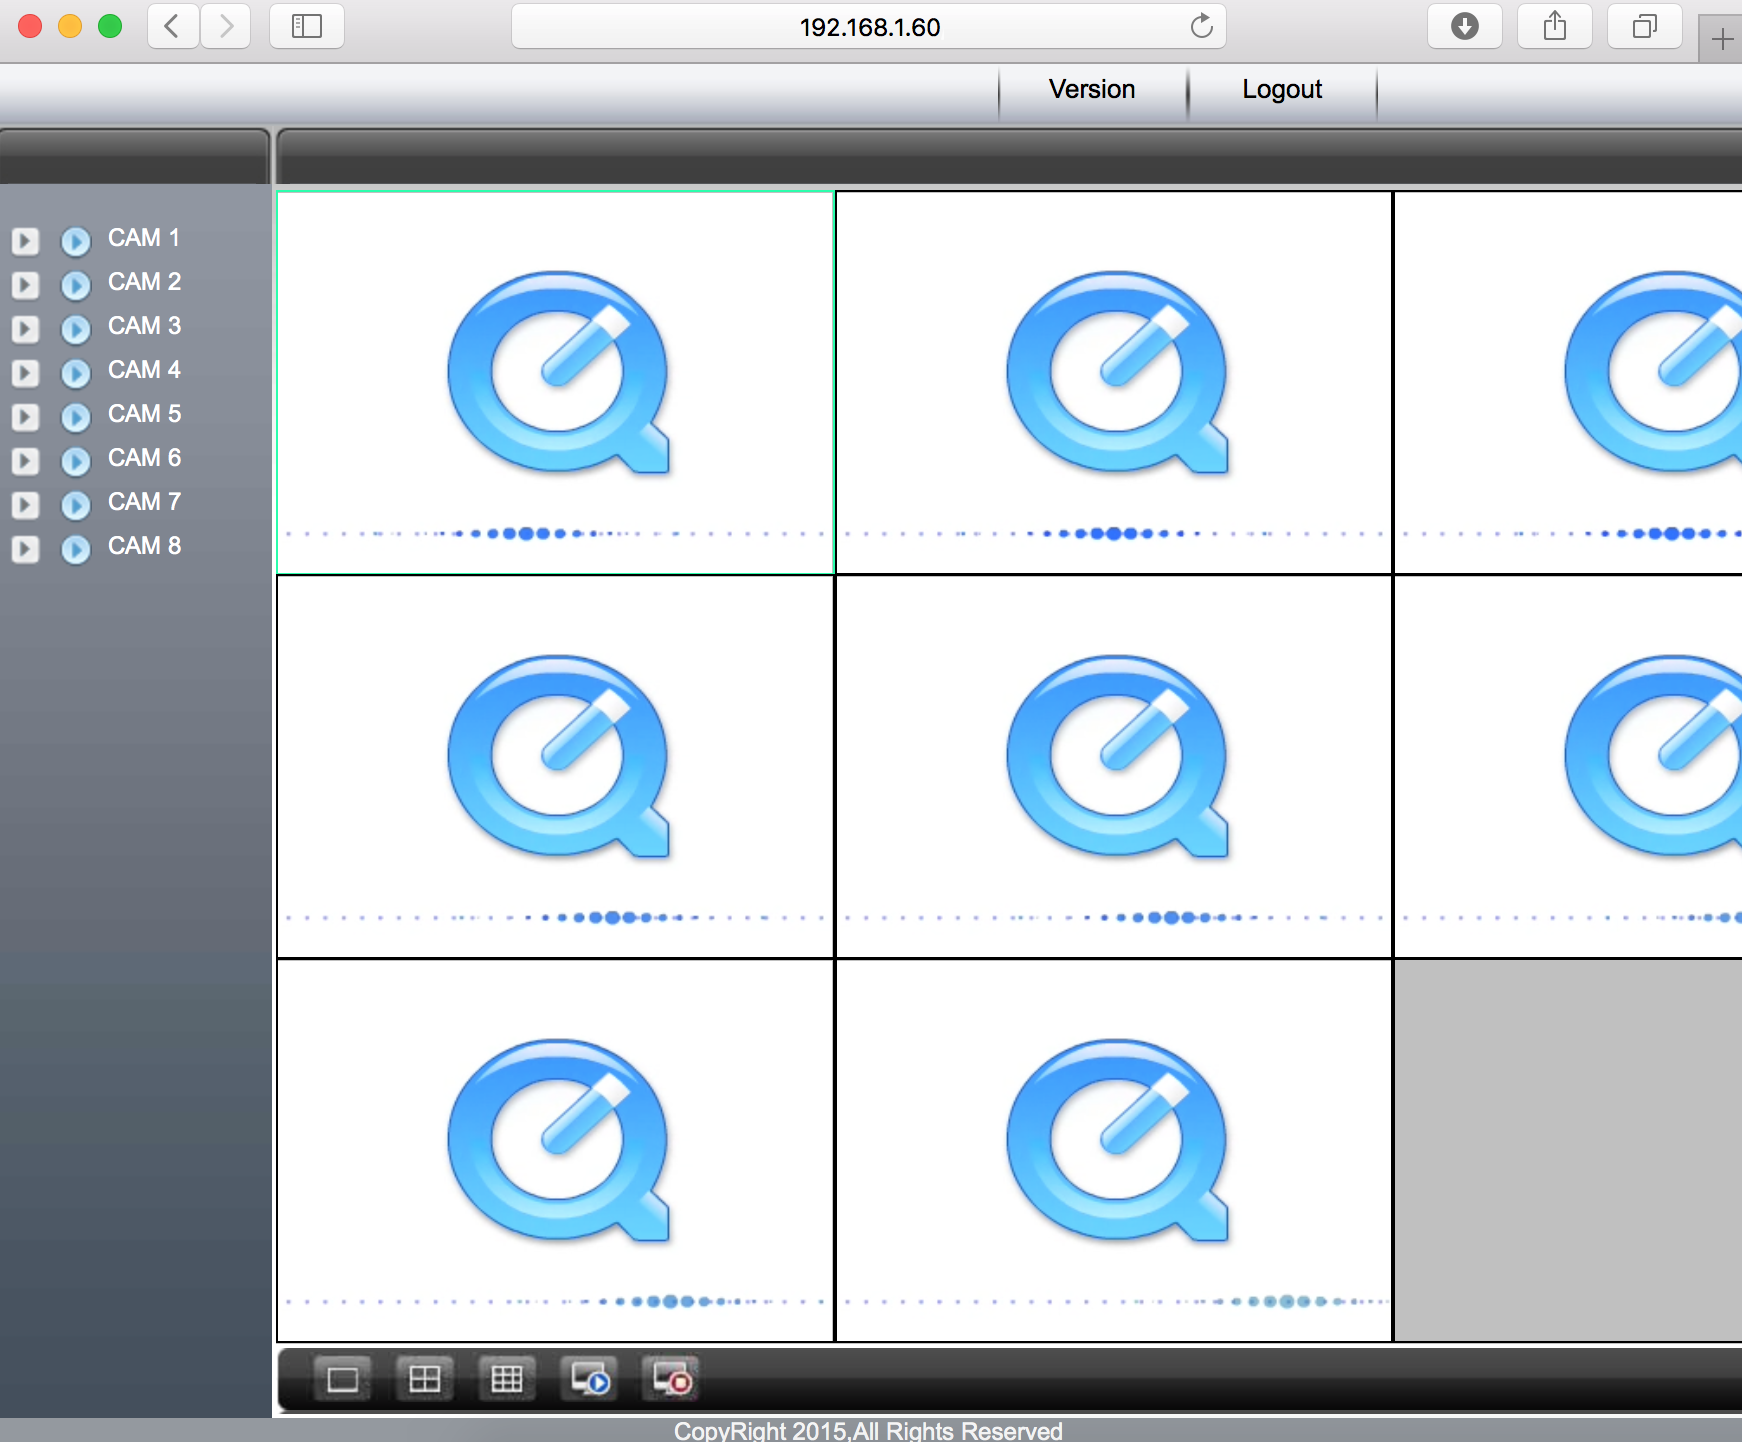Screen dimensions: 1742x1442
Task: Select the first video pane in the bottom row
Action: (555, 1150)
